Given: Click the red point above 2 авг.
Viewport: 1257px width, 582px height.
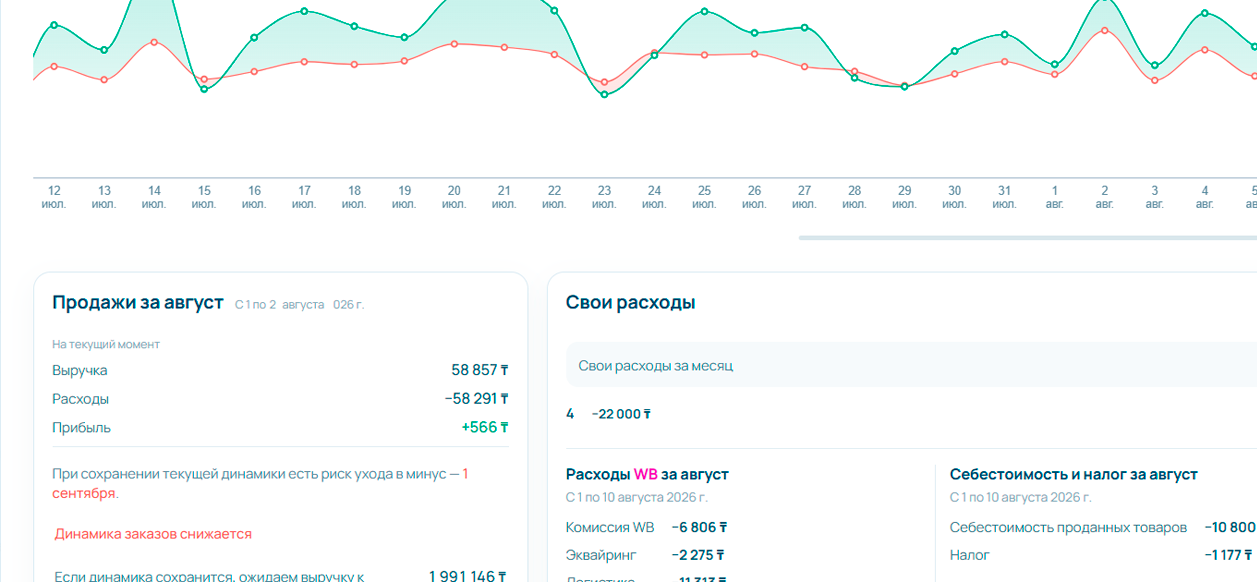Looking at the screenshot, I should click(x=1104, y=30).
